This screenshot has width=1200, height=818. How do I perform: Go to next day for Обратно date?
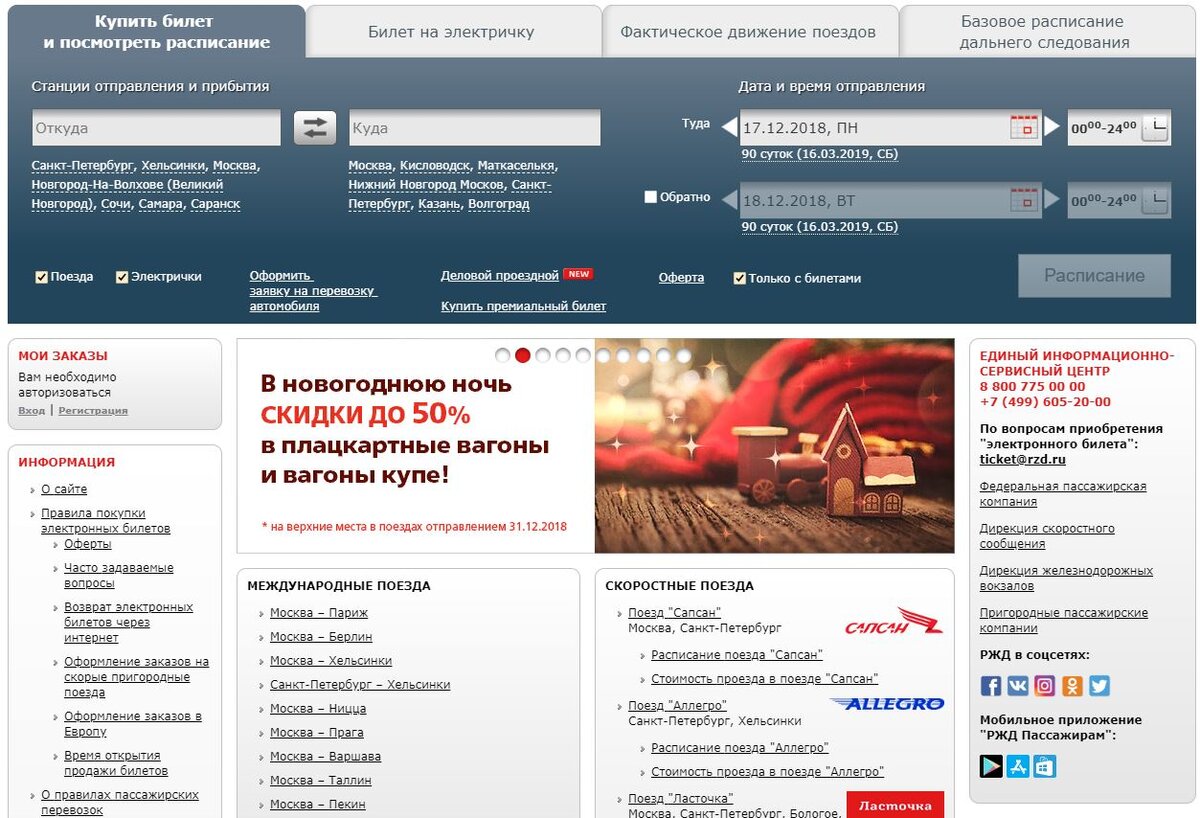(x=1052, y=199)
